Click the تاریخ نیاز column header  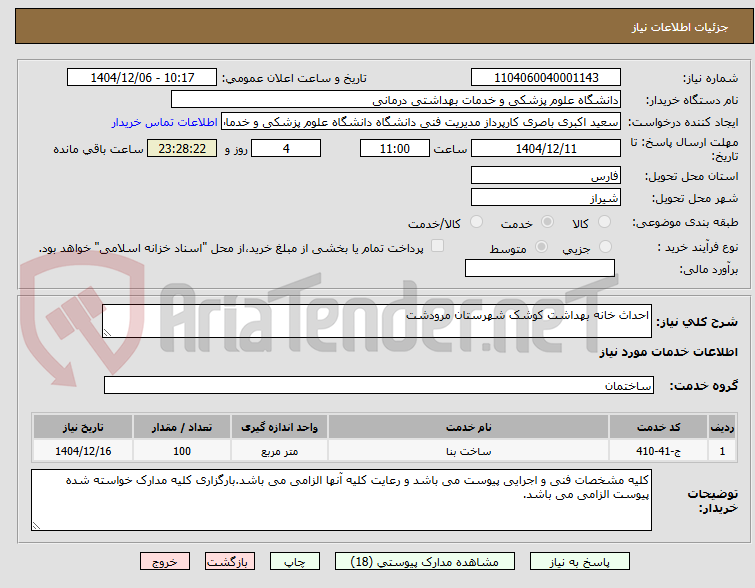[83, 427]
